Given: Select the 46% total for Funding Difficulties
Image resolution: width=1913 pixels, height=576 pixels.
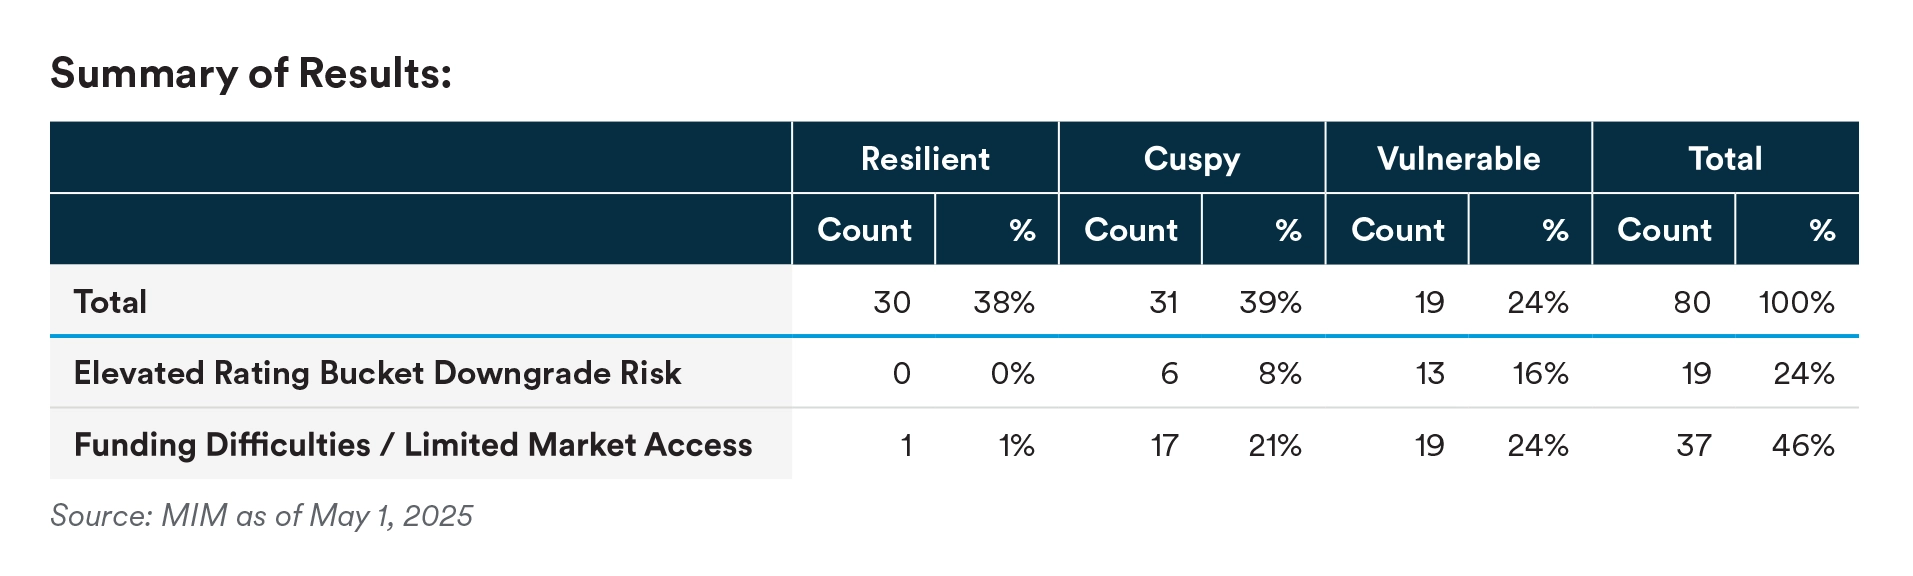Looking at the screenshot, I should click(1802, 445).
